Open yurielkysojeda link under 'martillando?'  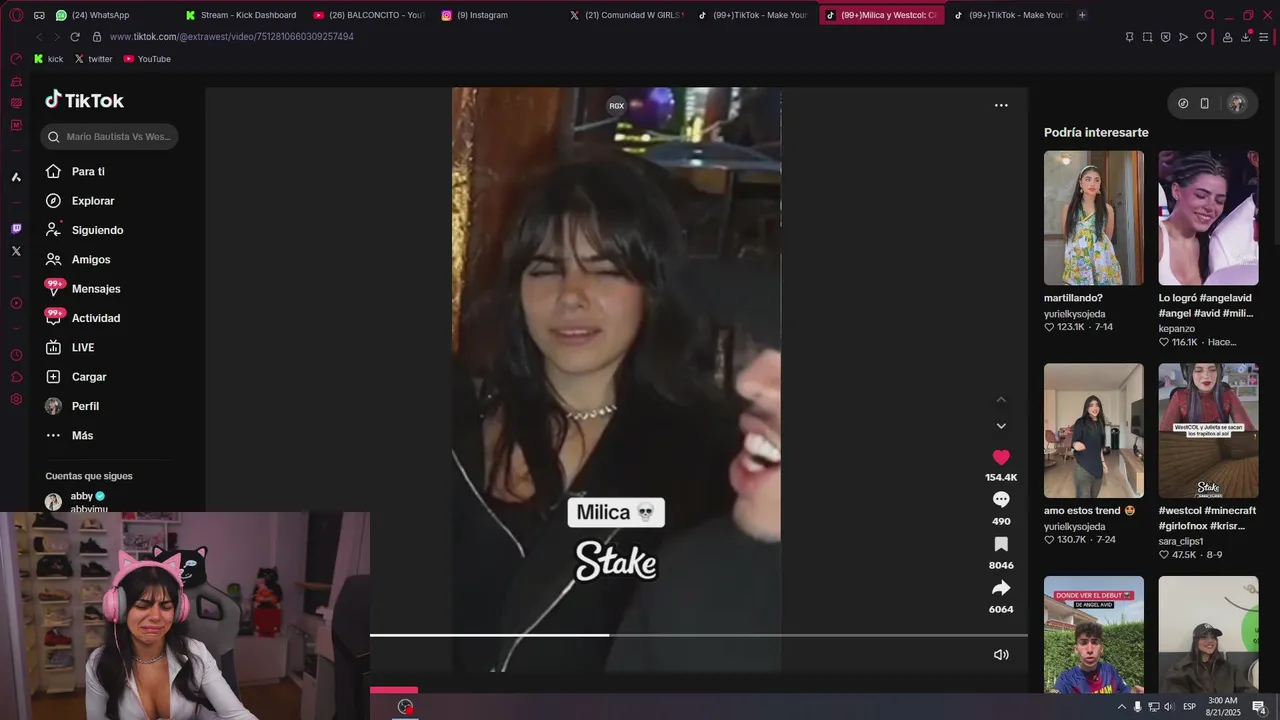coord(1075,314)
